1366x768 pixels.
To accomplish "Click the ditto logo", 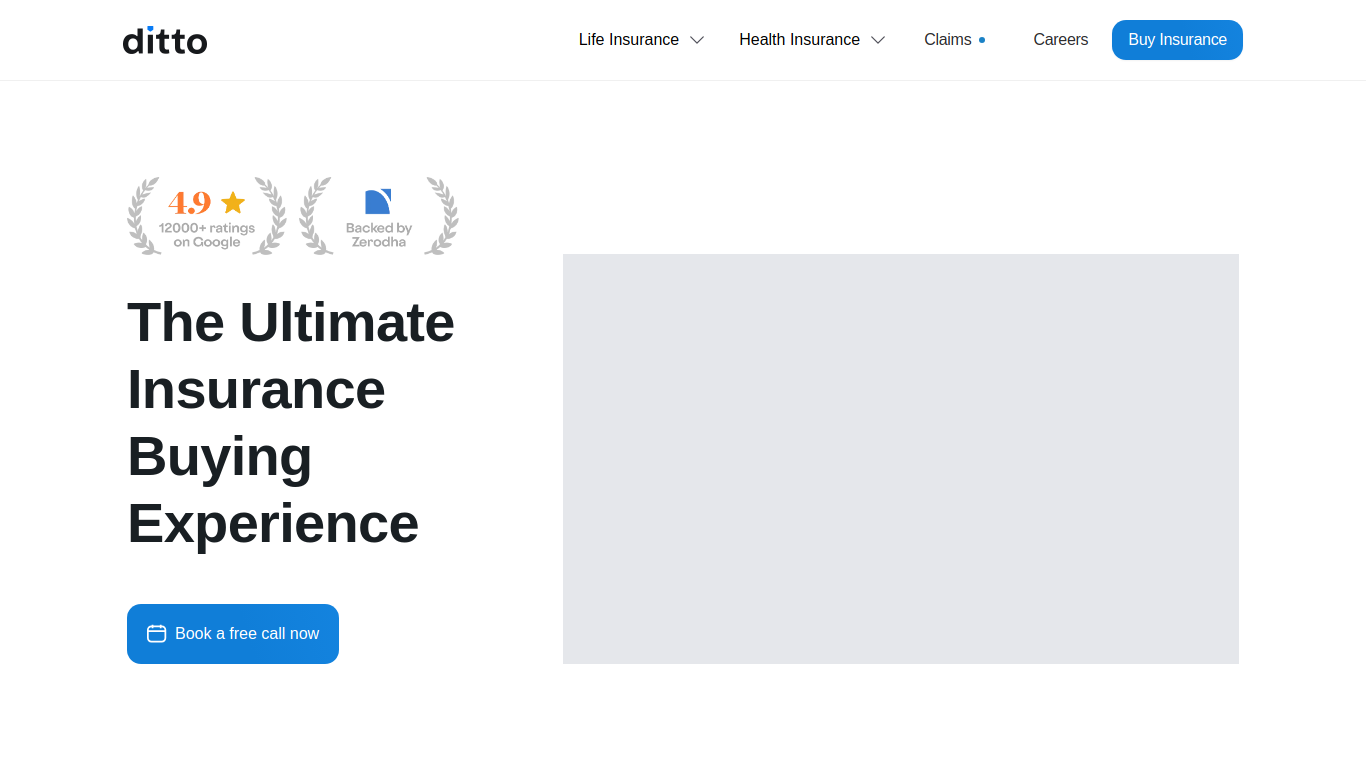I will [x=165, y=40].
